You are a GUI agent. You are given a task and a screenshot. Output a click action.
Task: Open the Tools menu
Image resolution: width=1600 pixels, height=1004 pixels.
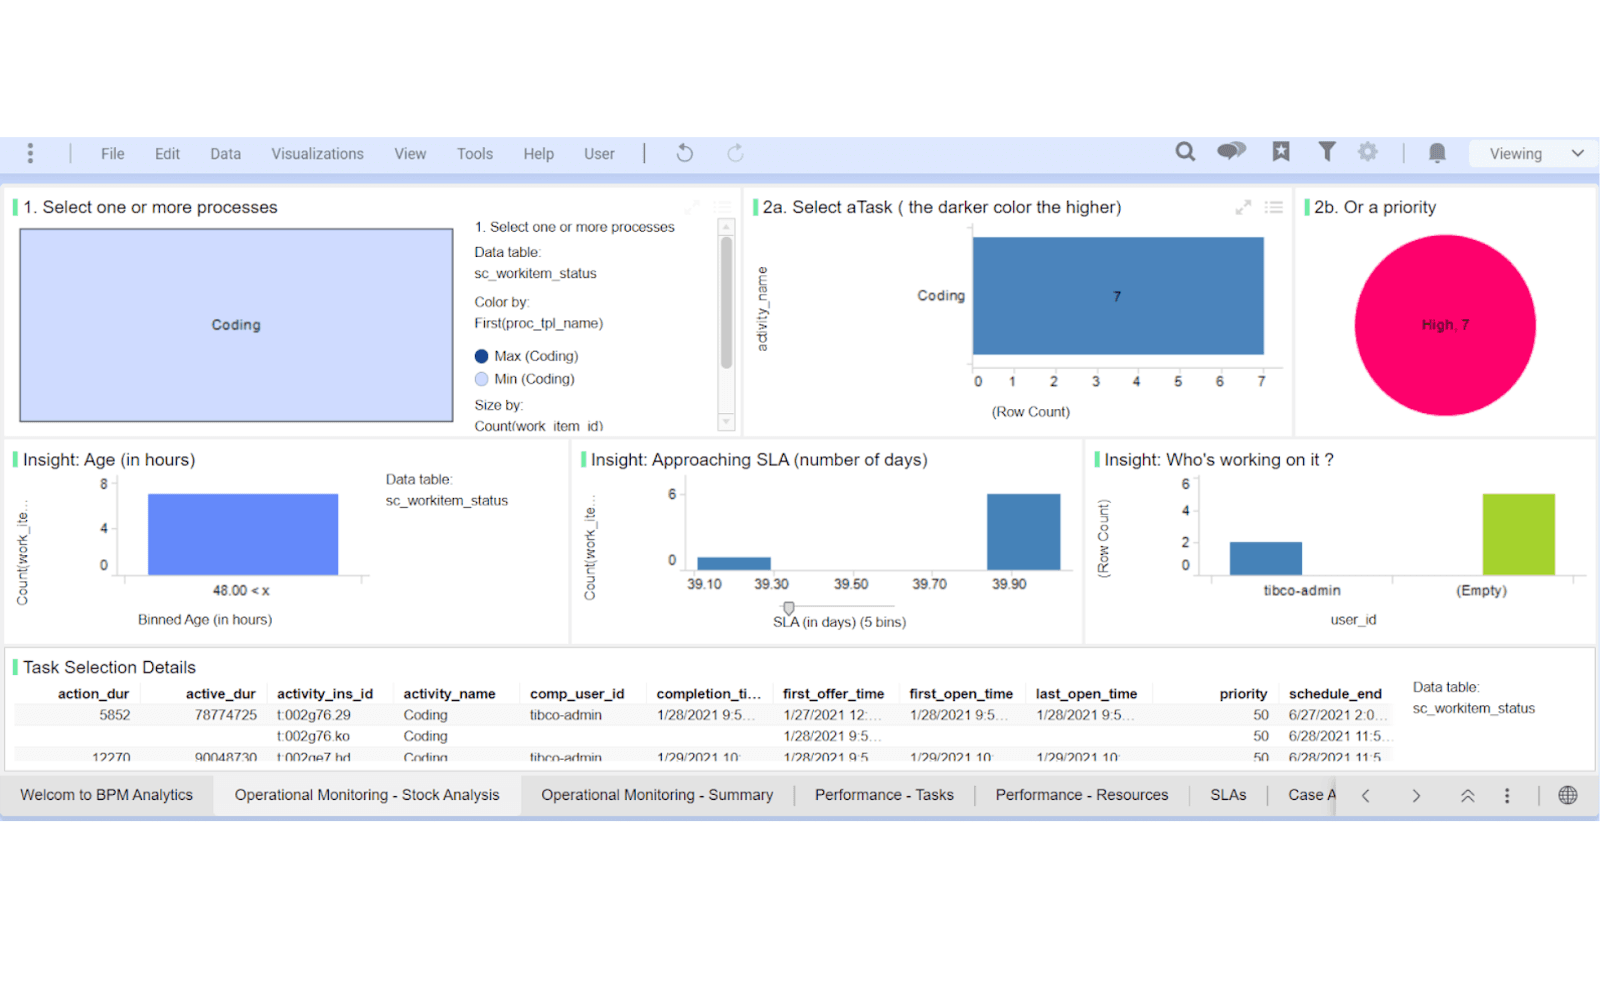coord(475,154)
